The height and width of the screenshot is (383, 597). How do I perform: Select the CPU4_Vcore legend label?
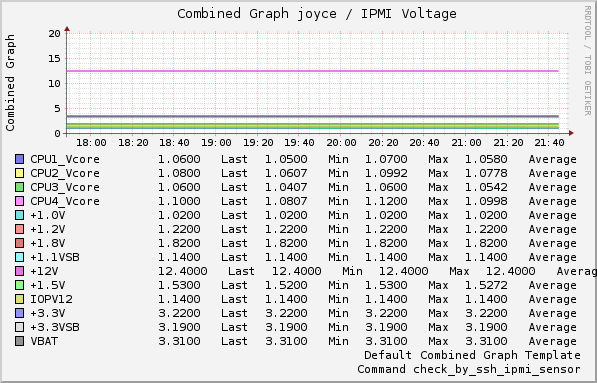(x=65, y=201)
